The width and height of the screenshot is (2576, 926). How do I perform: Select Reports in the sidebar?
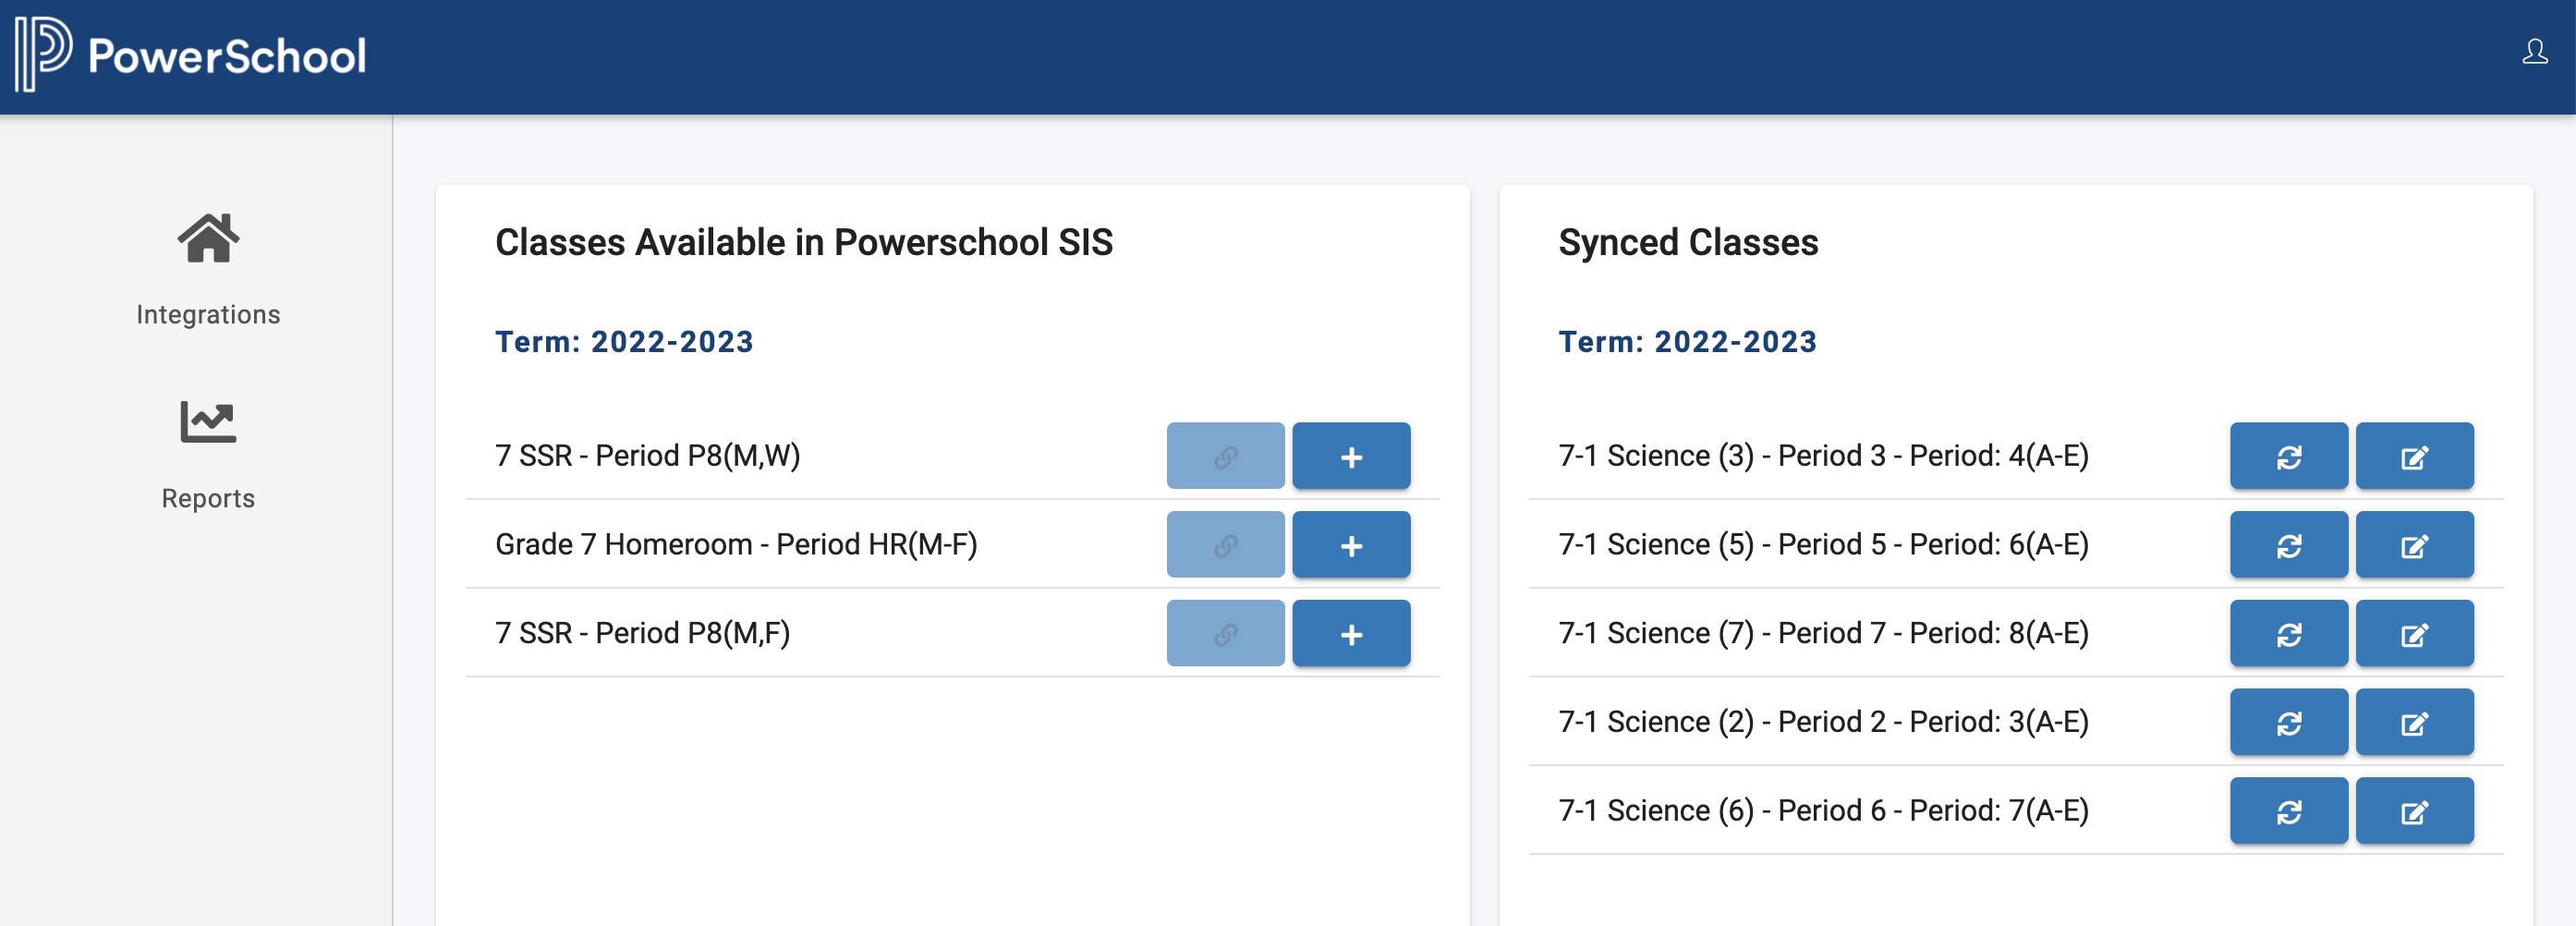209,498
